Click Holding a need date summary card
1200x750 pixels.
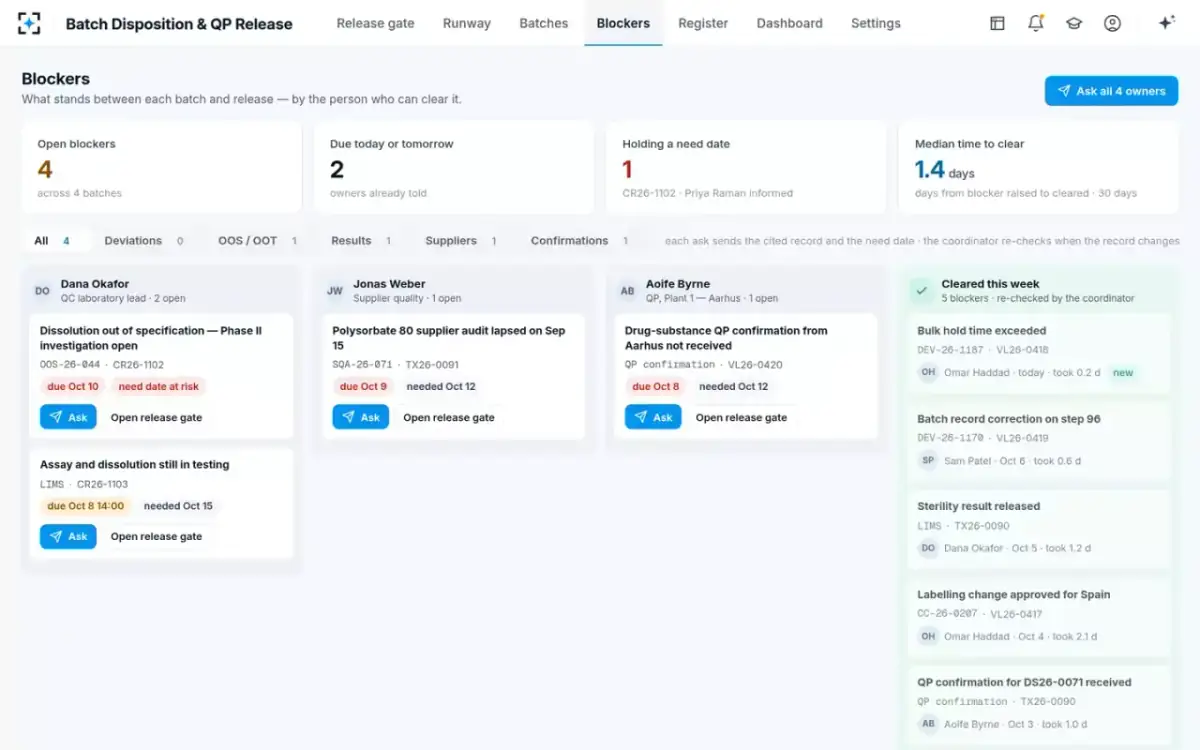click(x=746, y=167)
